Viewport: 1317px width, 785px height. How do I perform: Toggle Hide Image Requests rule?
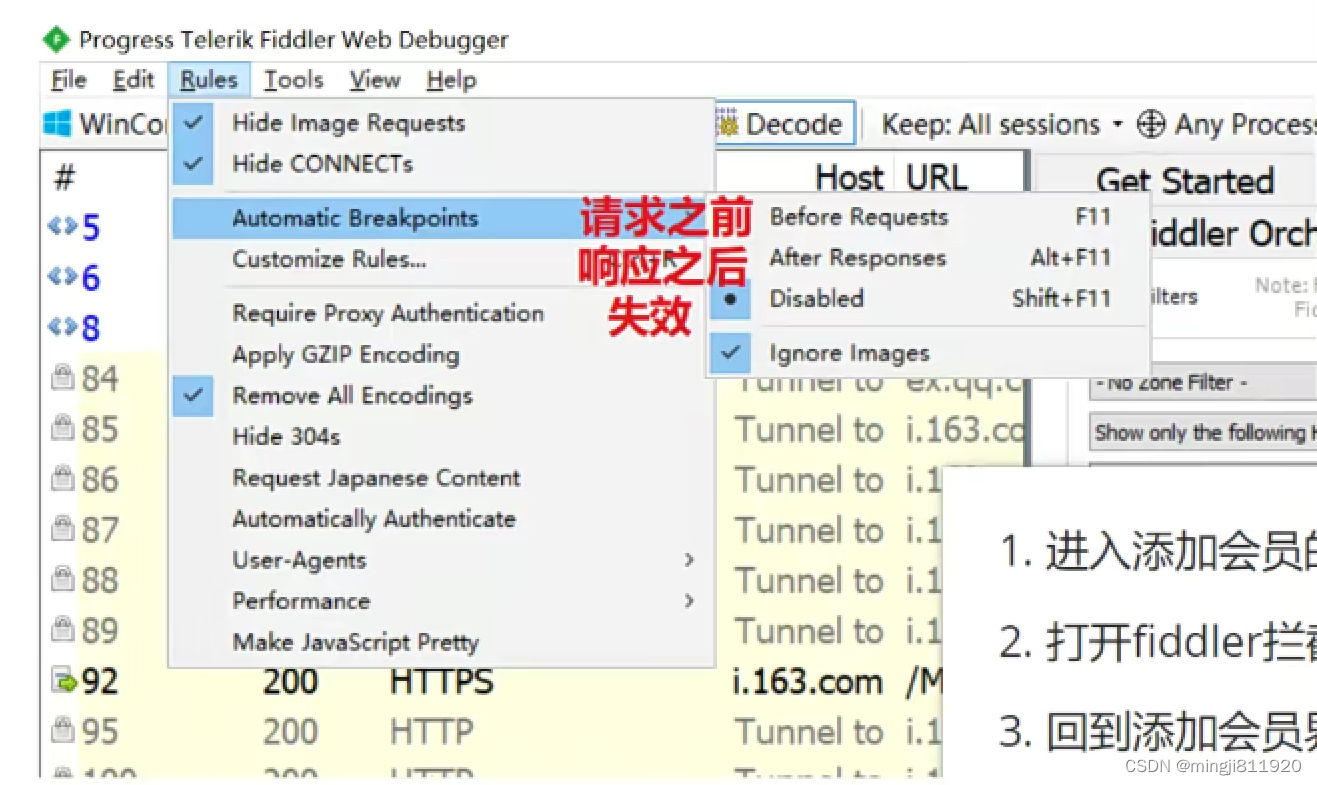click(x=441, y=123)
